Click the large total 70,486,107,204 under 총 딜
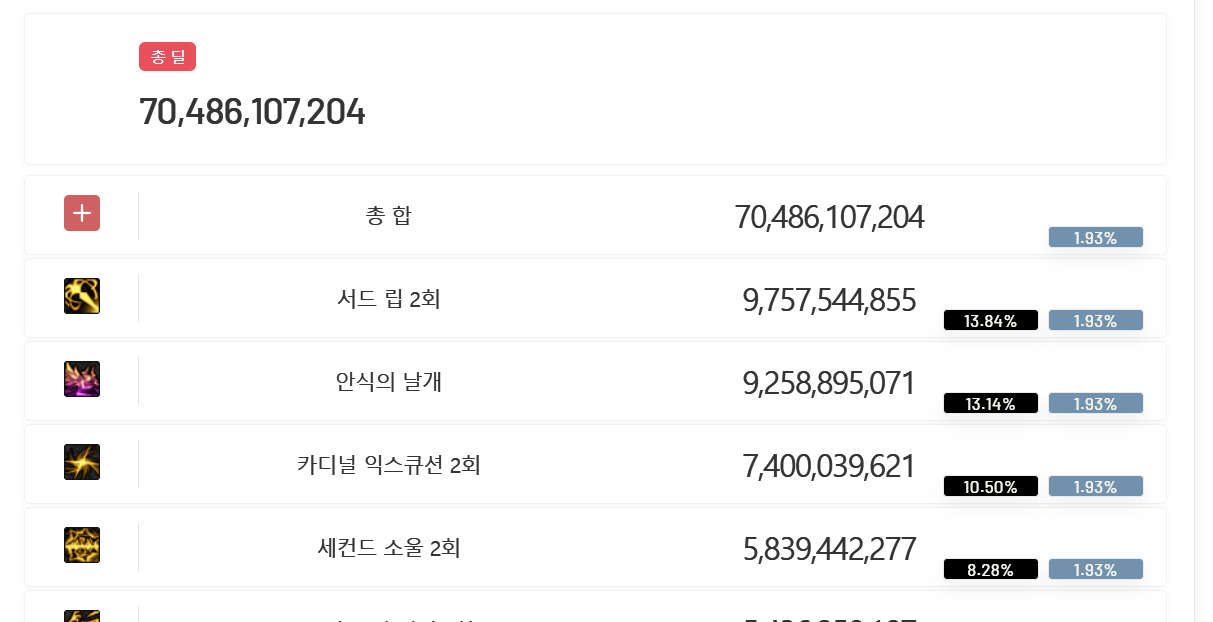 (x=252, y=112)
